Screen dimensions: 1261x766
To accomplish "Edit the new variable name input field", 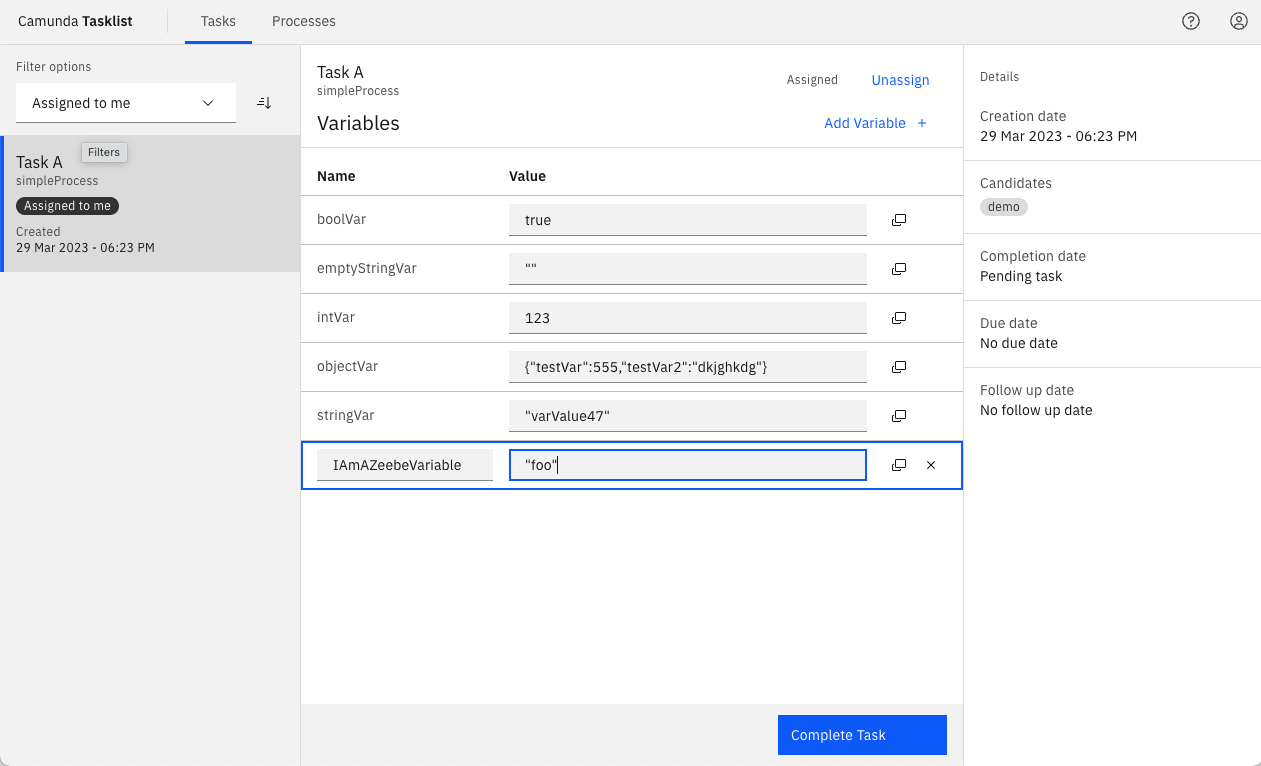I will coord(404,464).
